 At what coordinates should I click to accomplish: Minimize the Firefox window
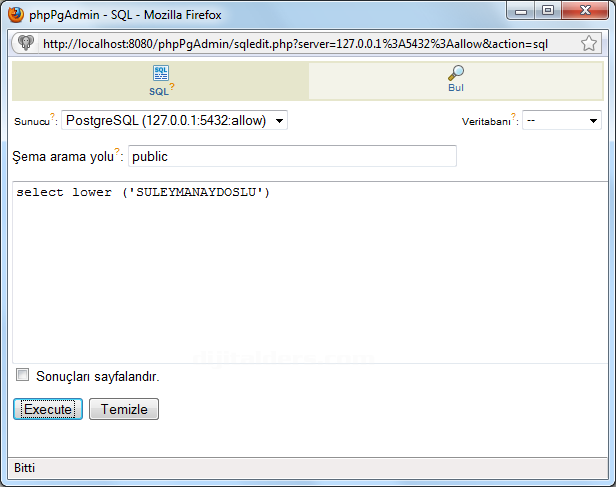(521, 11)
